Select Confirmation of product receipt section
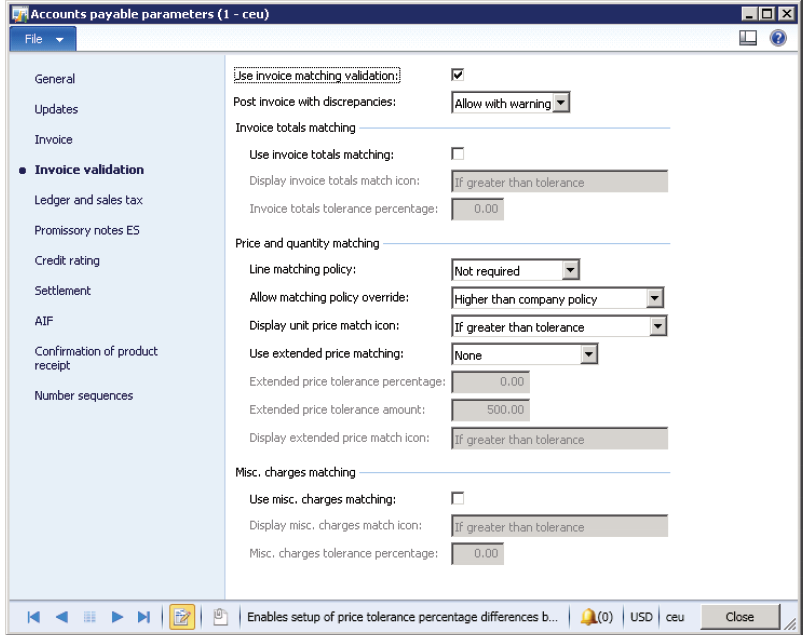This screenshot has height=635, width=806. (96, 358)
